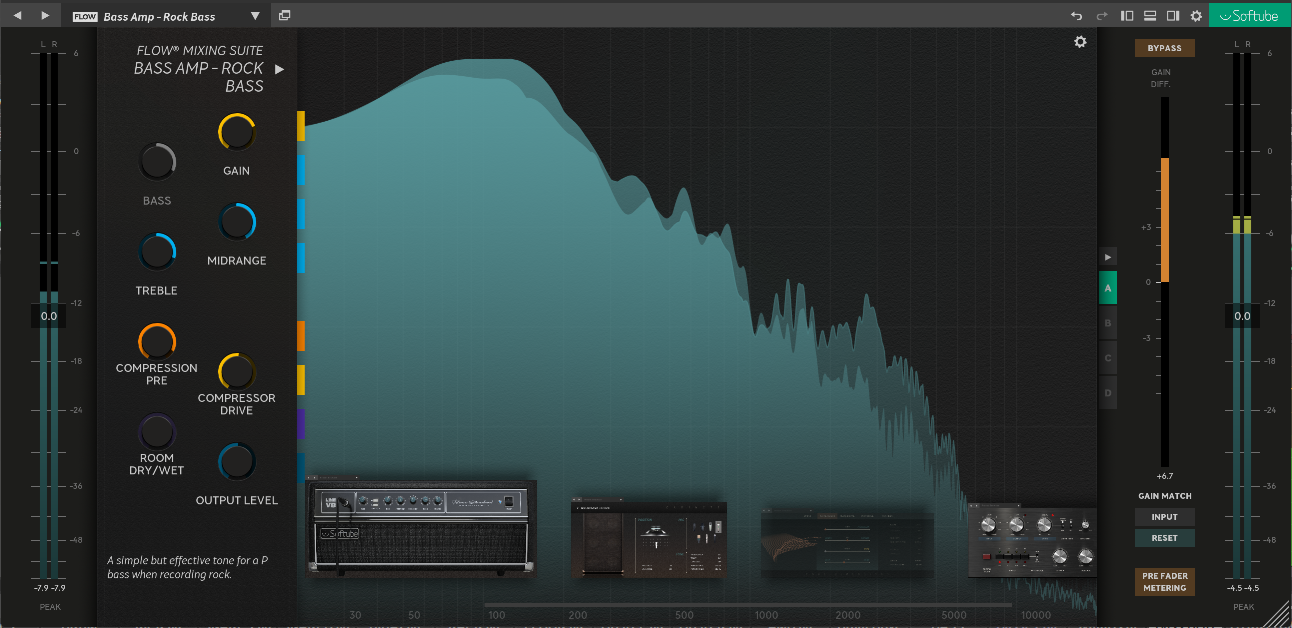
Task: Click the orange gain difference meter bar
Action: click(1164, 220)
